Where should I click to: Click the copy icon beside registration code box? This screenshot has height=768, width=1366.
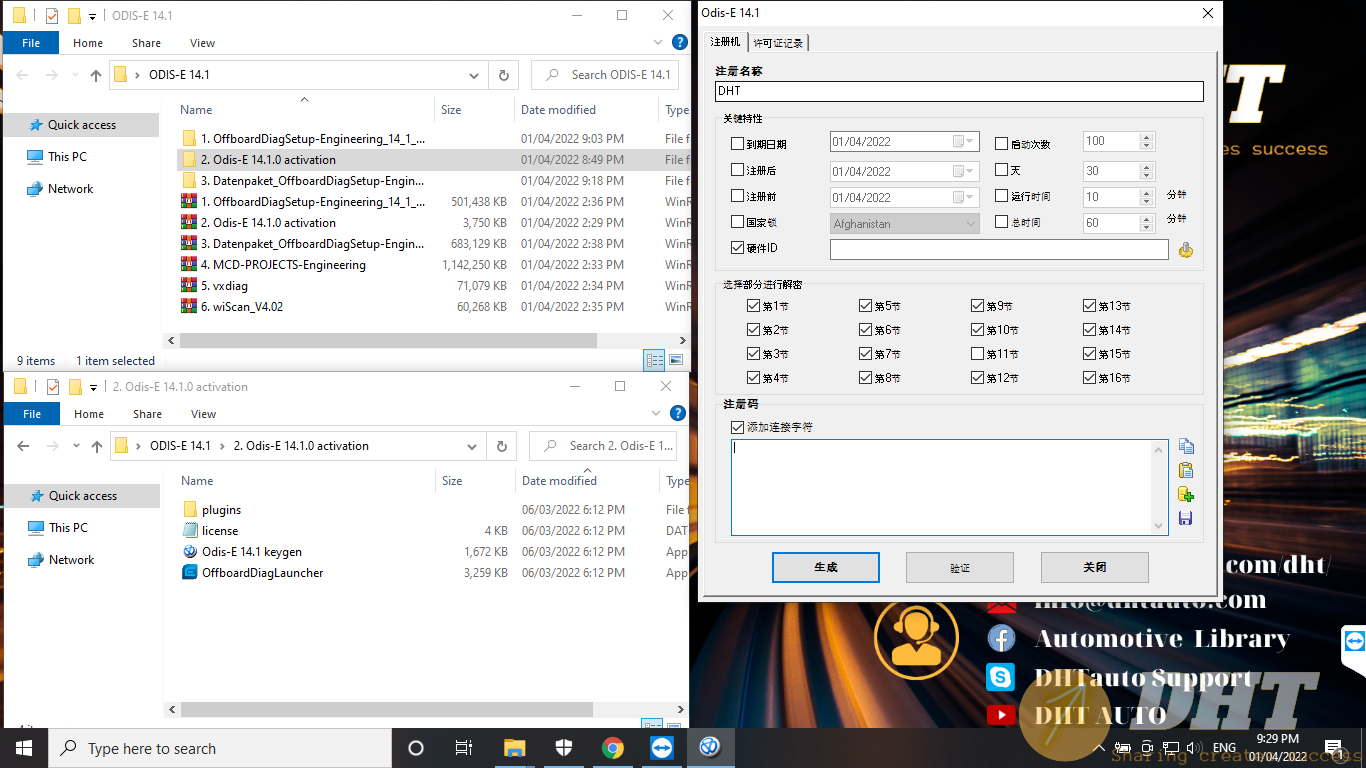1186,446
